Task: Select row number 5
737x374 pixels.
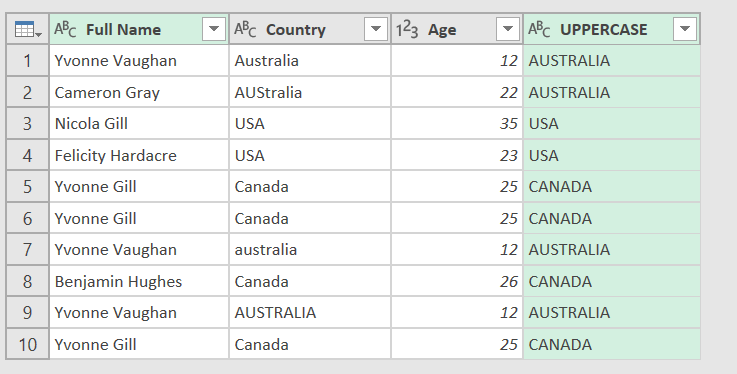Action: [28, 187]
